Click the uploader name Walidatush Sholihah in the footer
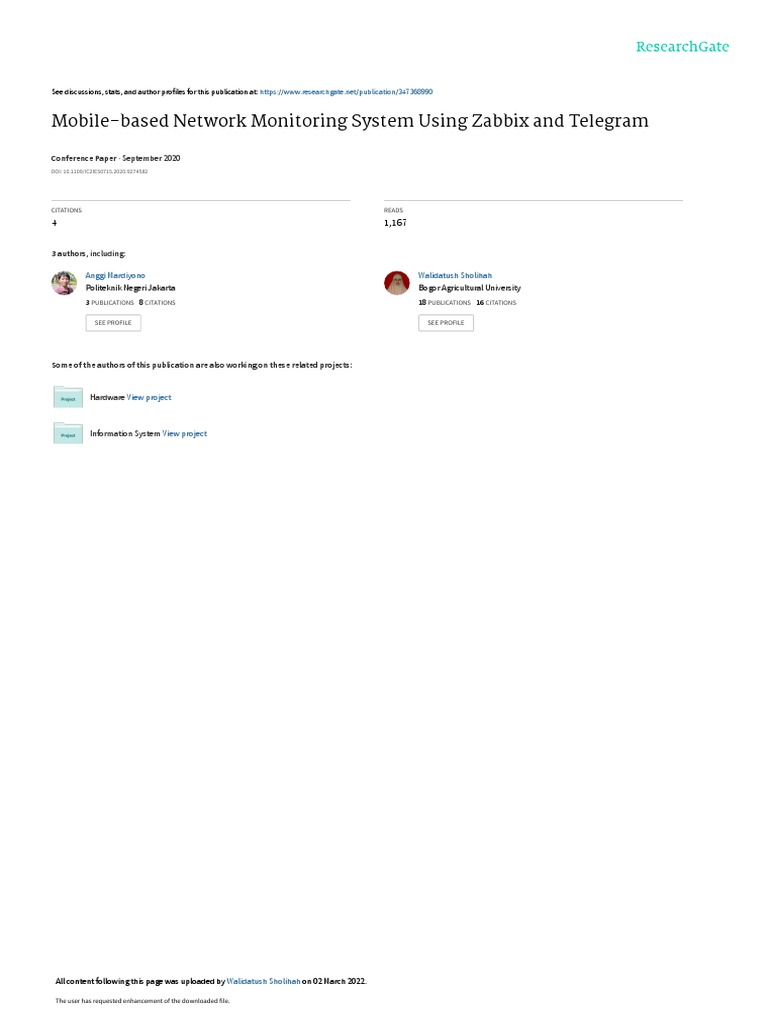This screenshot has width=768, height=1024. (263, 982)
